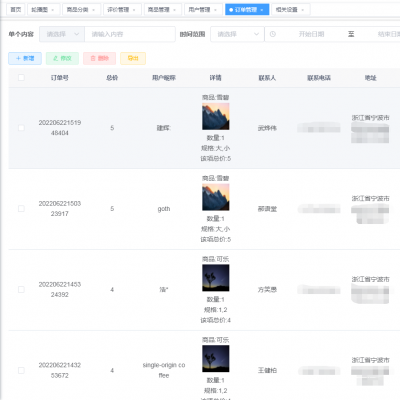Click the green 修改 edit button

(x=62, y=58)
